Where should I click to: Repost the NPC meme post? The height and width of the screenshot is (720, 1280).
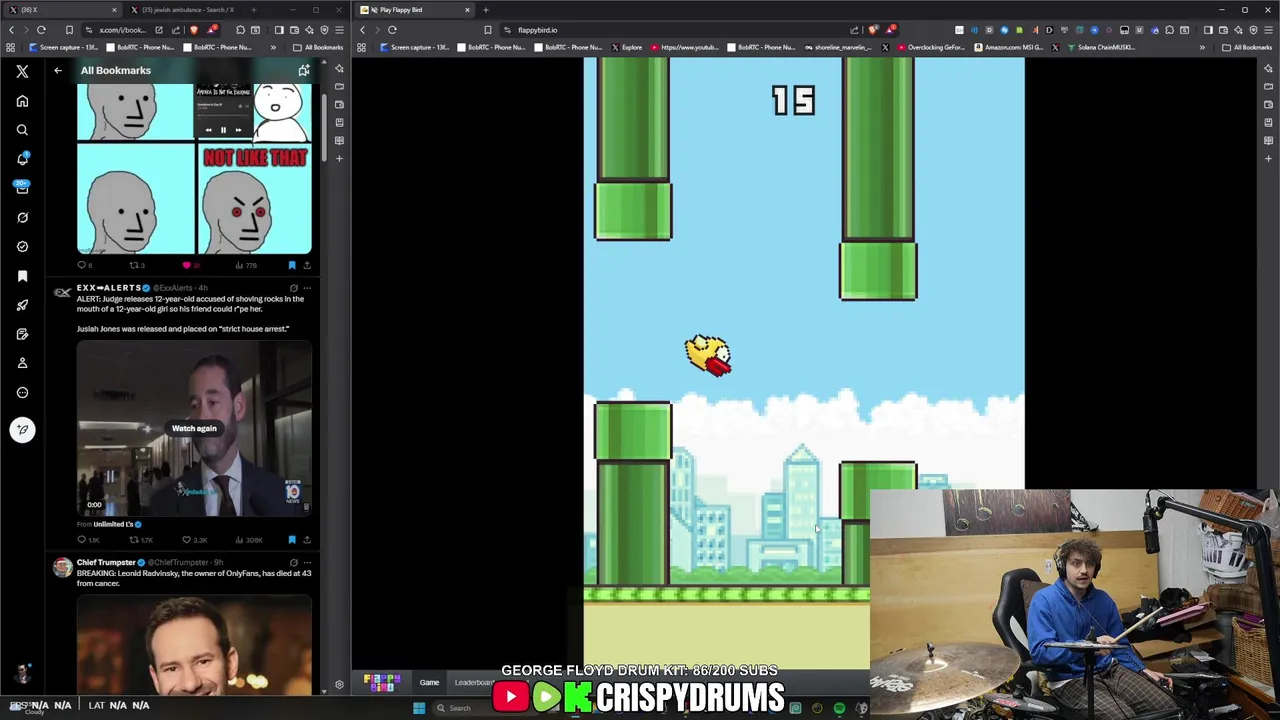pyautogui.click(x=136, y=265)
